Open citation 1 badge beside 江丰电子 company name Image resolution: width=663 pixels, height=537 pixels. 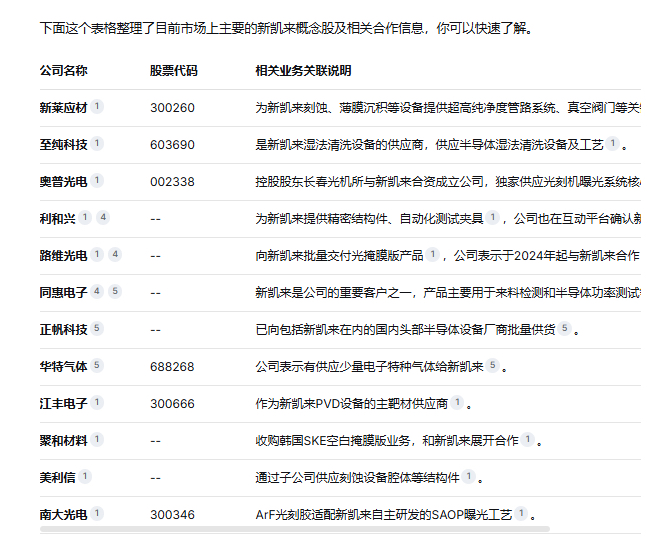point(97,403)
